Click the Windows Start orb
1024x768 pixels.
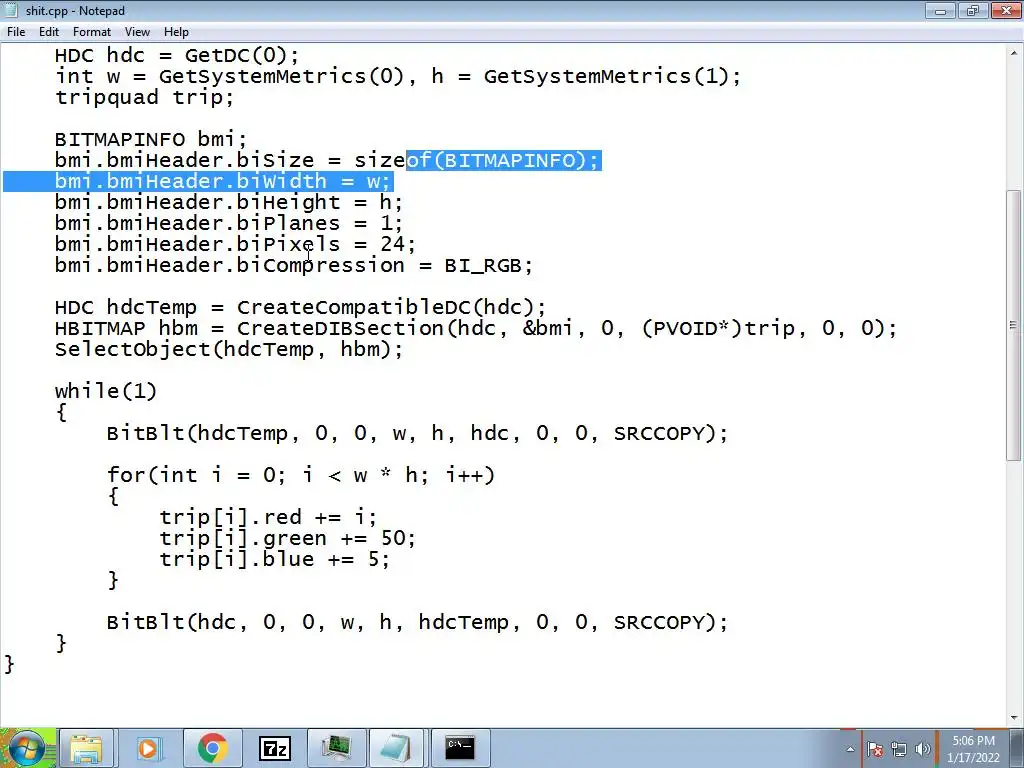[26, 748]
